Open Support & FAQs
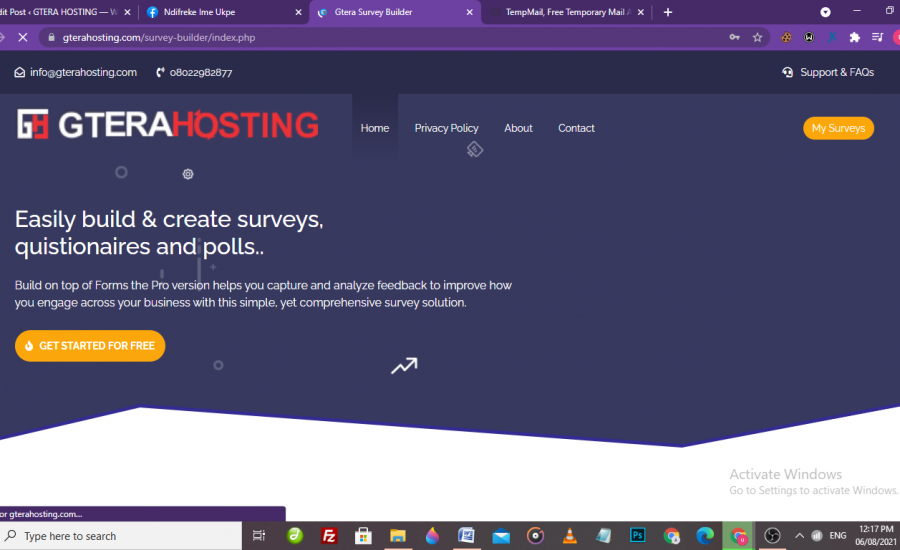 click(x=828, y=72)
